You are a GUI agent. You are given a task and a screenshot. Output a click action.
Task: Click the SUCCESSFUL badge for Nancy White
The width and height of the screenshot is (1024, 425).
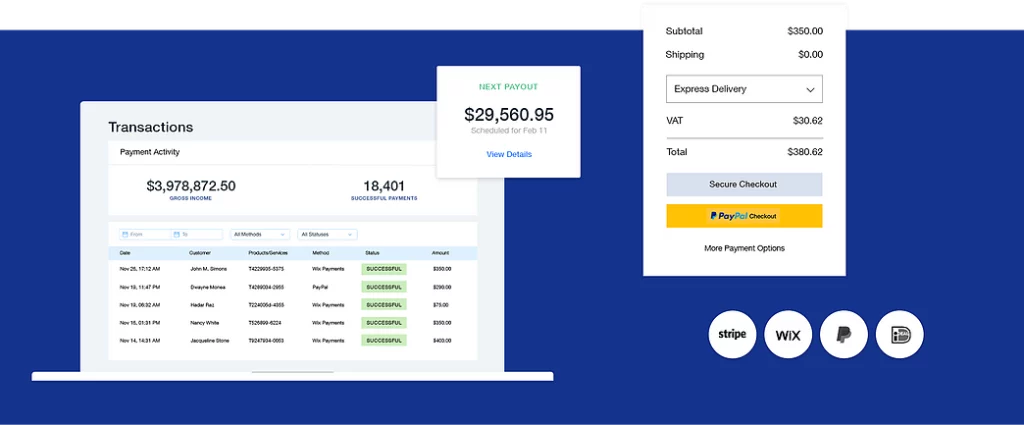click(x=384, y=323)
